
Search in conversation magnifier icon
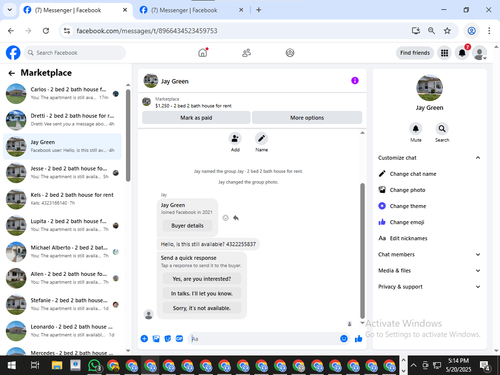(442, 129)
